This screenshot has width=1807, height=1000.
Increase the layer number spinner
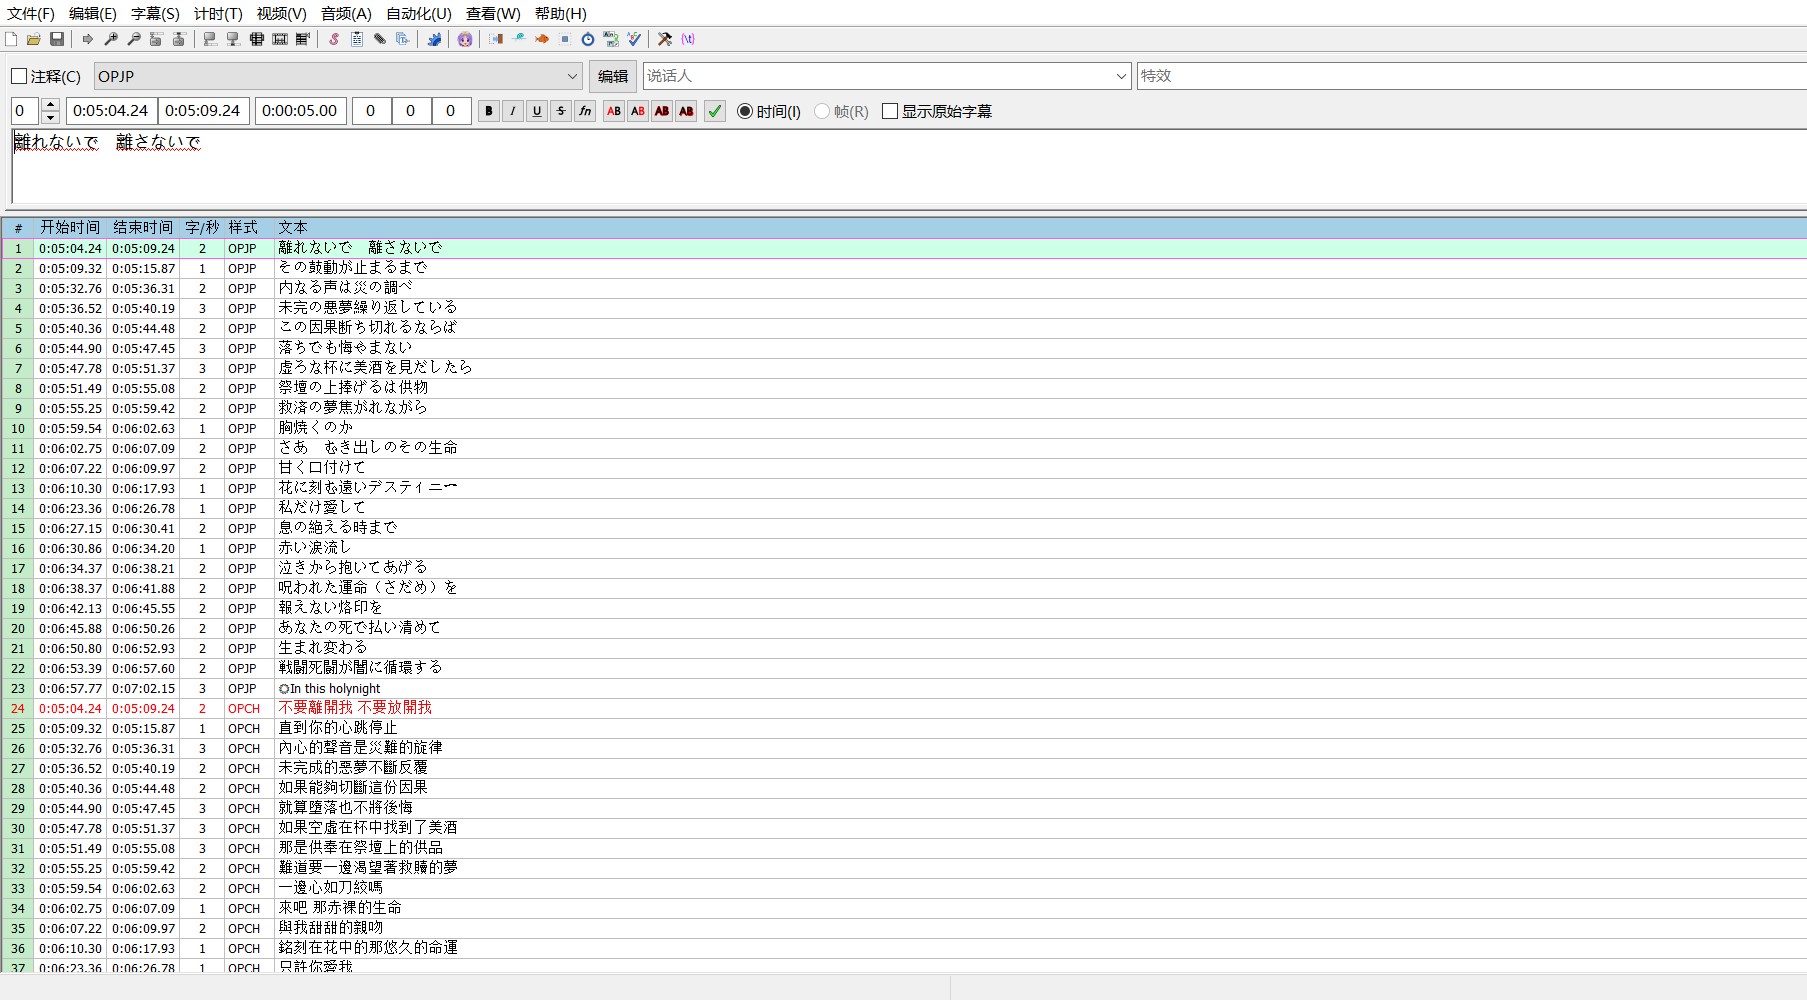(x=51, y=105)
